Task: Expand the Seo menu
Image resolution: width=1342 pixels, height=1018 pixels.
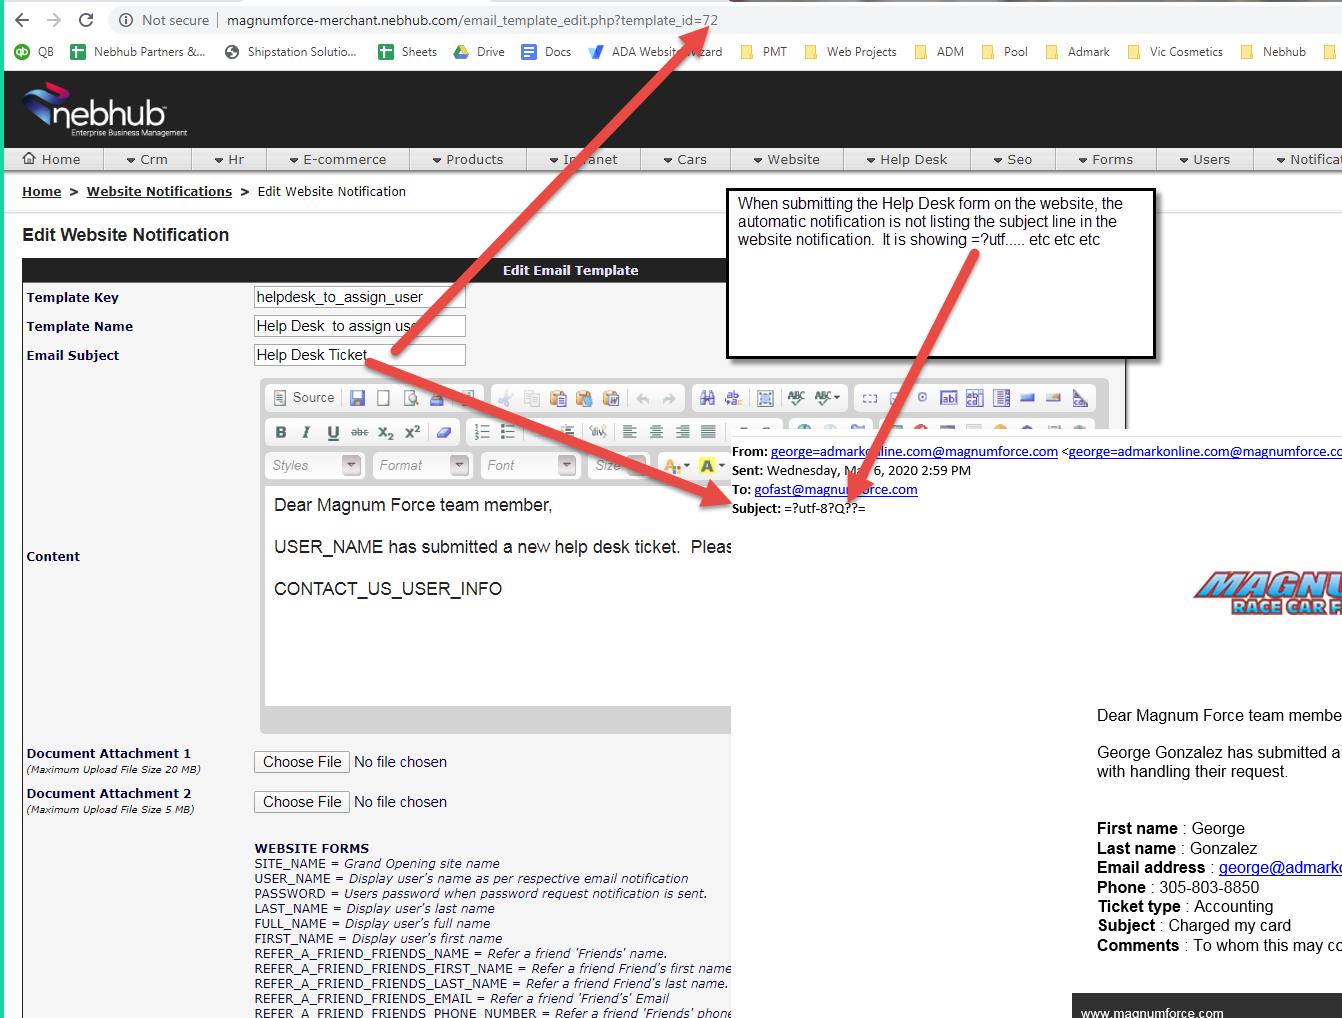Action: tap(1012, 159)
